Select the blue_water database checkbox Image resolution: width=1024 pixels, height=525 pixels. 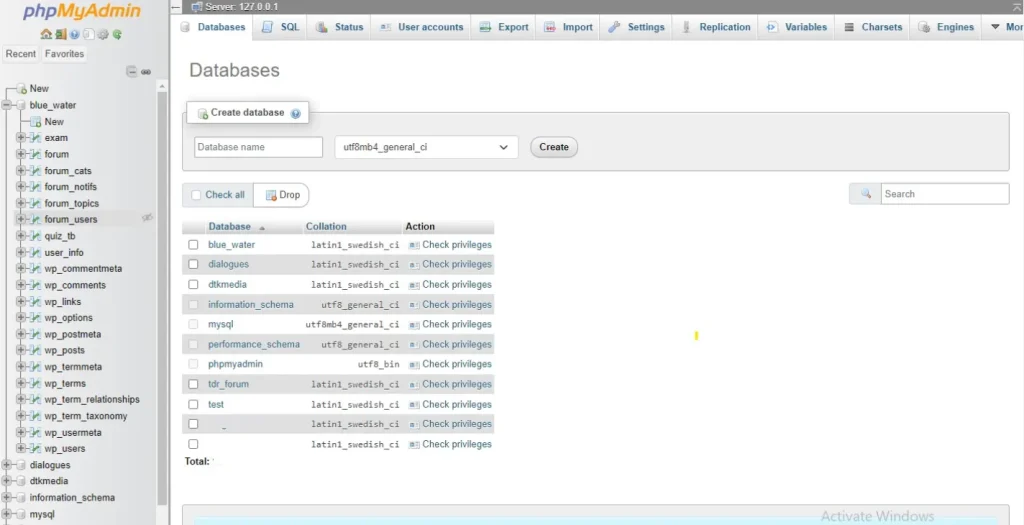coord(193,244)
